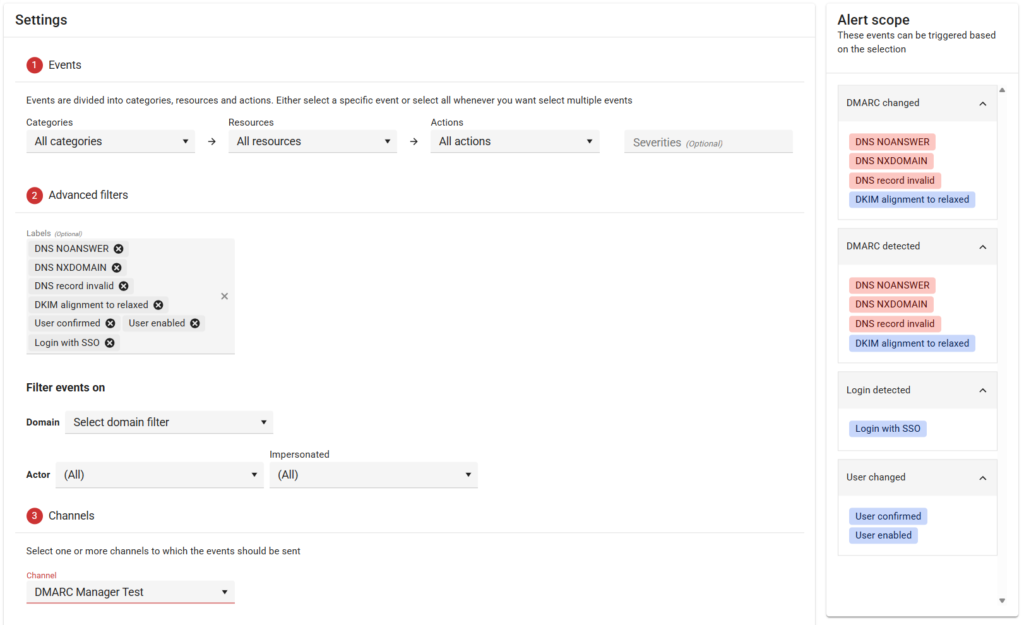
Task: Collapse the DMARC detected section
Action: pyautogui.click(x=982, y=247)
